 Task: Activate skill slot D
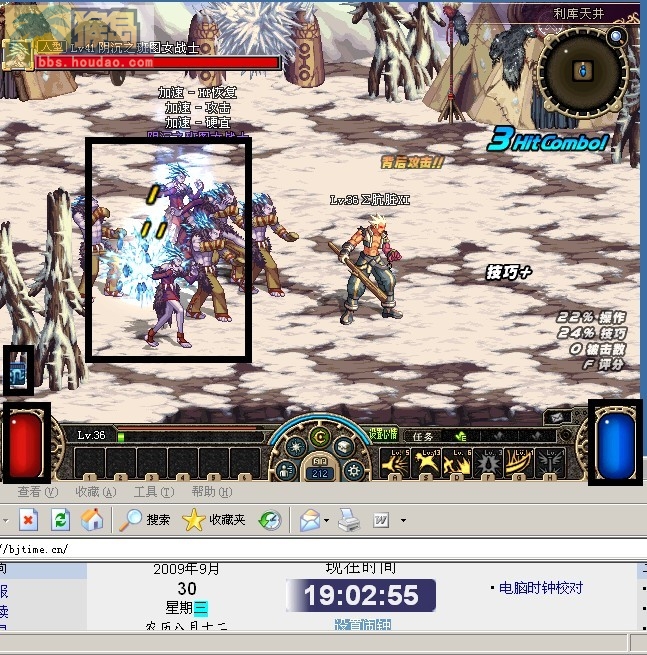coord(457,464)
